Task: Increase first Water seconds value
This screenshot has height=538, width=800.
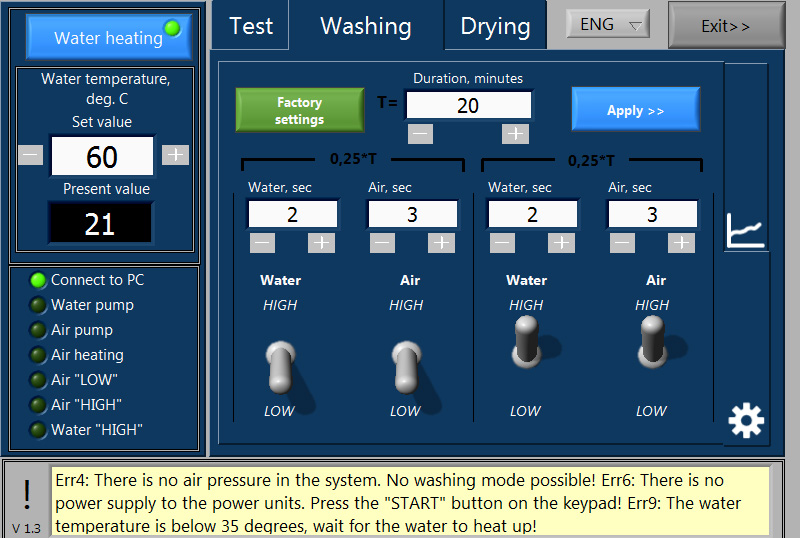Action: [321, 242]
